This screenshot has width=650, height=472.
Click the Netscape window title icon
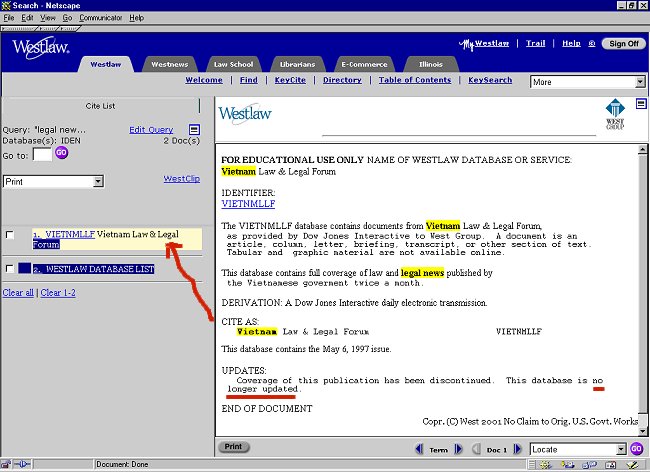(6, 5)
